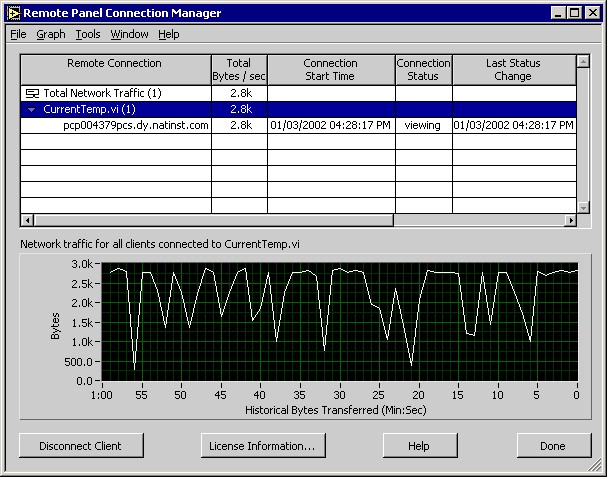The height and width of the screenshot is (477, 607).
Task: Click the Help button at bottom
Action: click(x=420, y=446)
